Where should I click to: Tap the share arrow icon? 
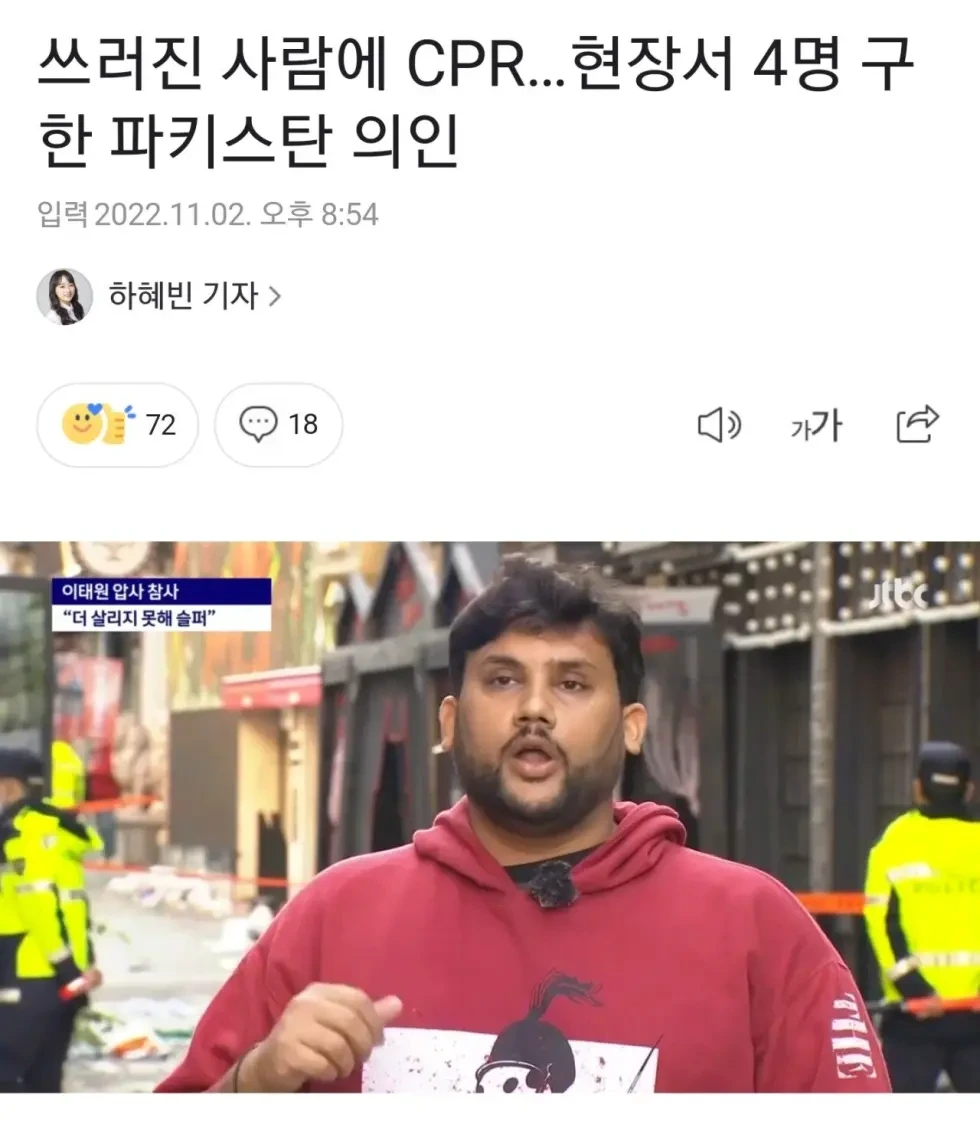click(917, 424)
